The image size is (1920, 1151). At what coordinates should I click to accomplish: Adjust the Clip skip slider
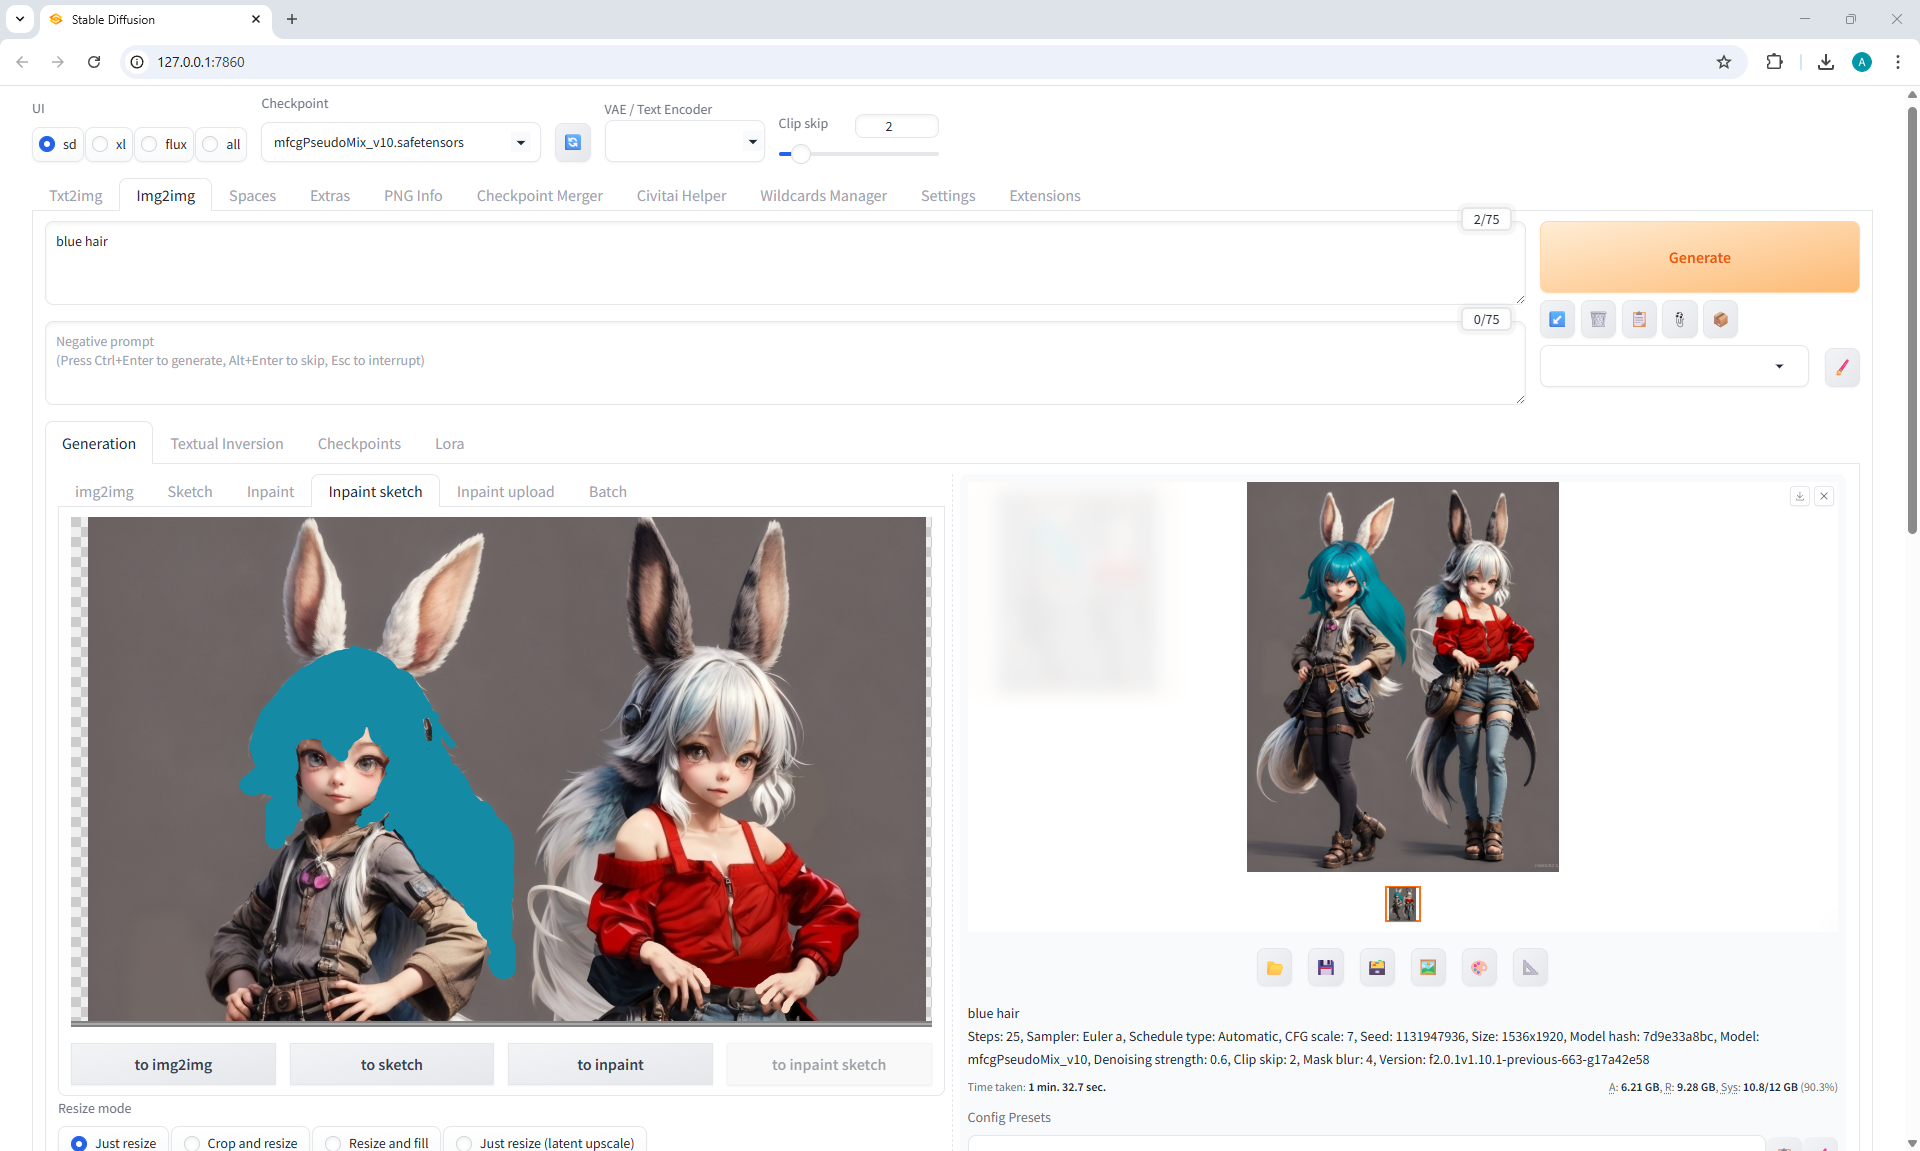800,154
